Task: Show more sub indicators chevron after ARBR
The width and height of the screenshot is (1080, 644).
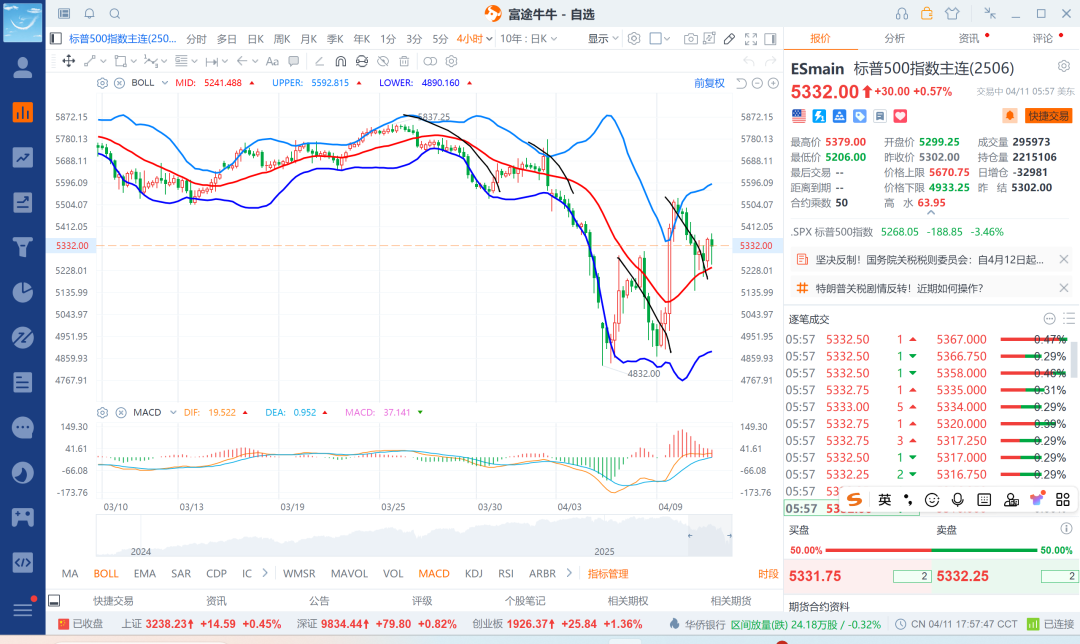Action: pos(569,573)
